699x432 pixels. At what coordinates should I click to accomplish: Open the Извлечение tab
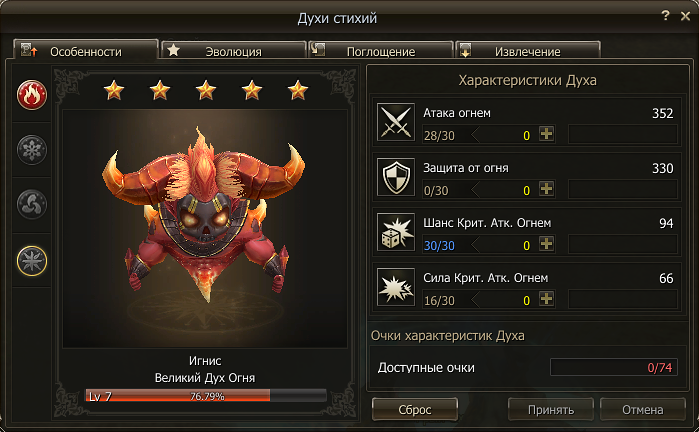[x=528, y=50]
